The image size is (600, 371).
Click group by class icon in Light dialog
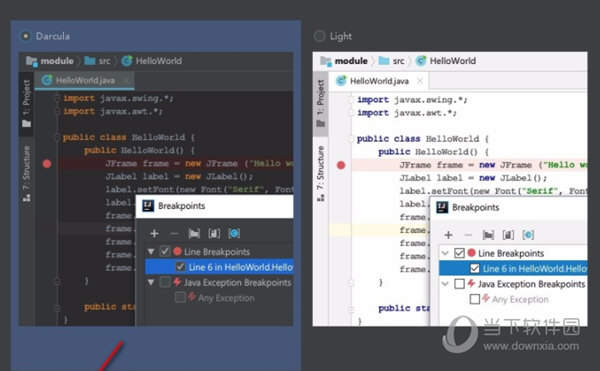pos(528,235)
